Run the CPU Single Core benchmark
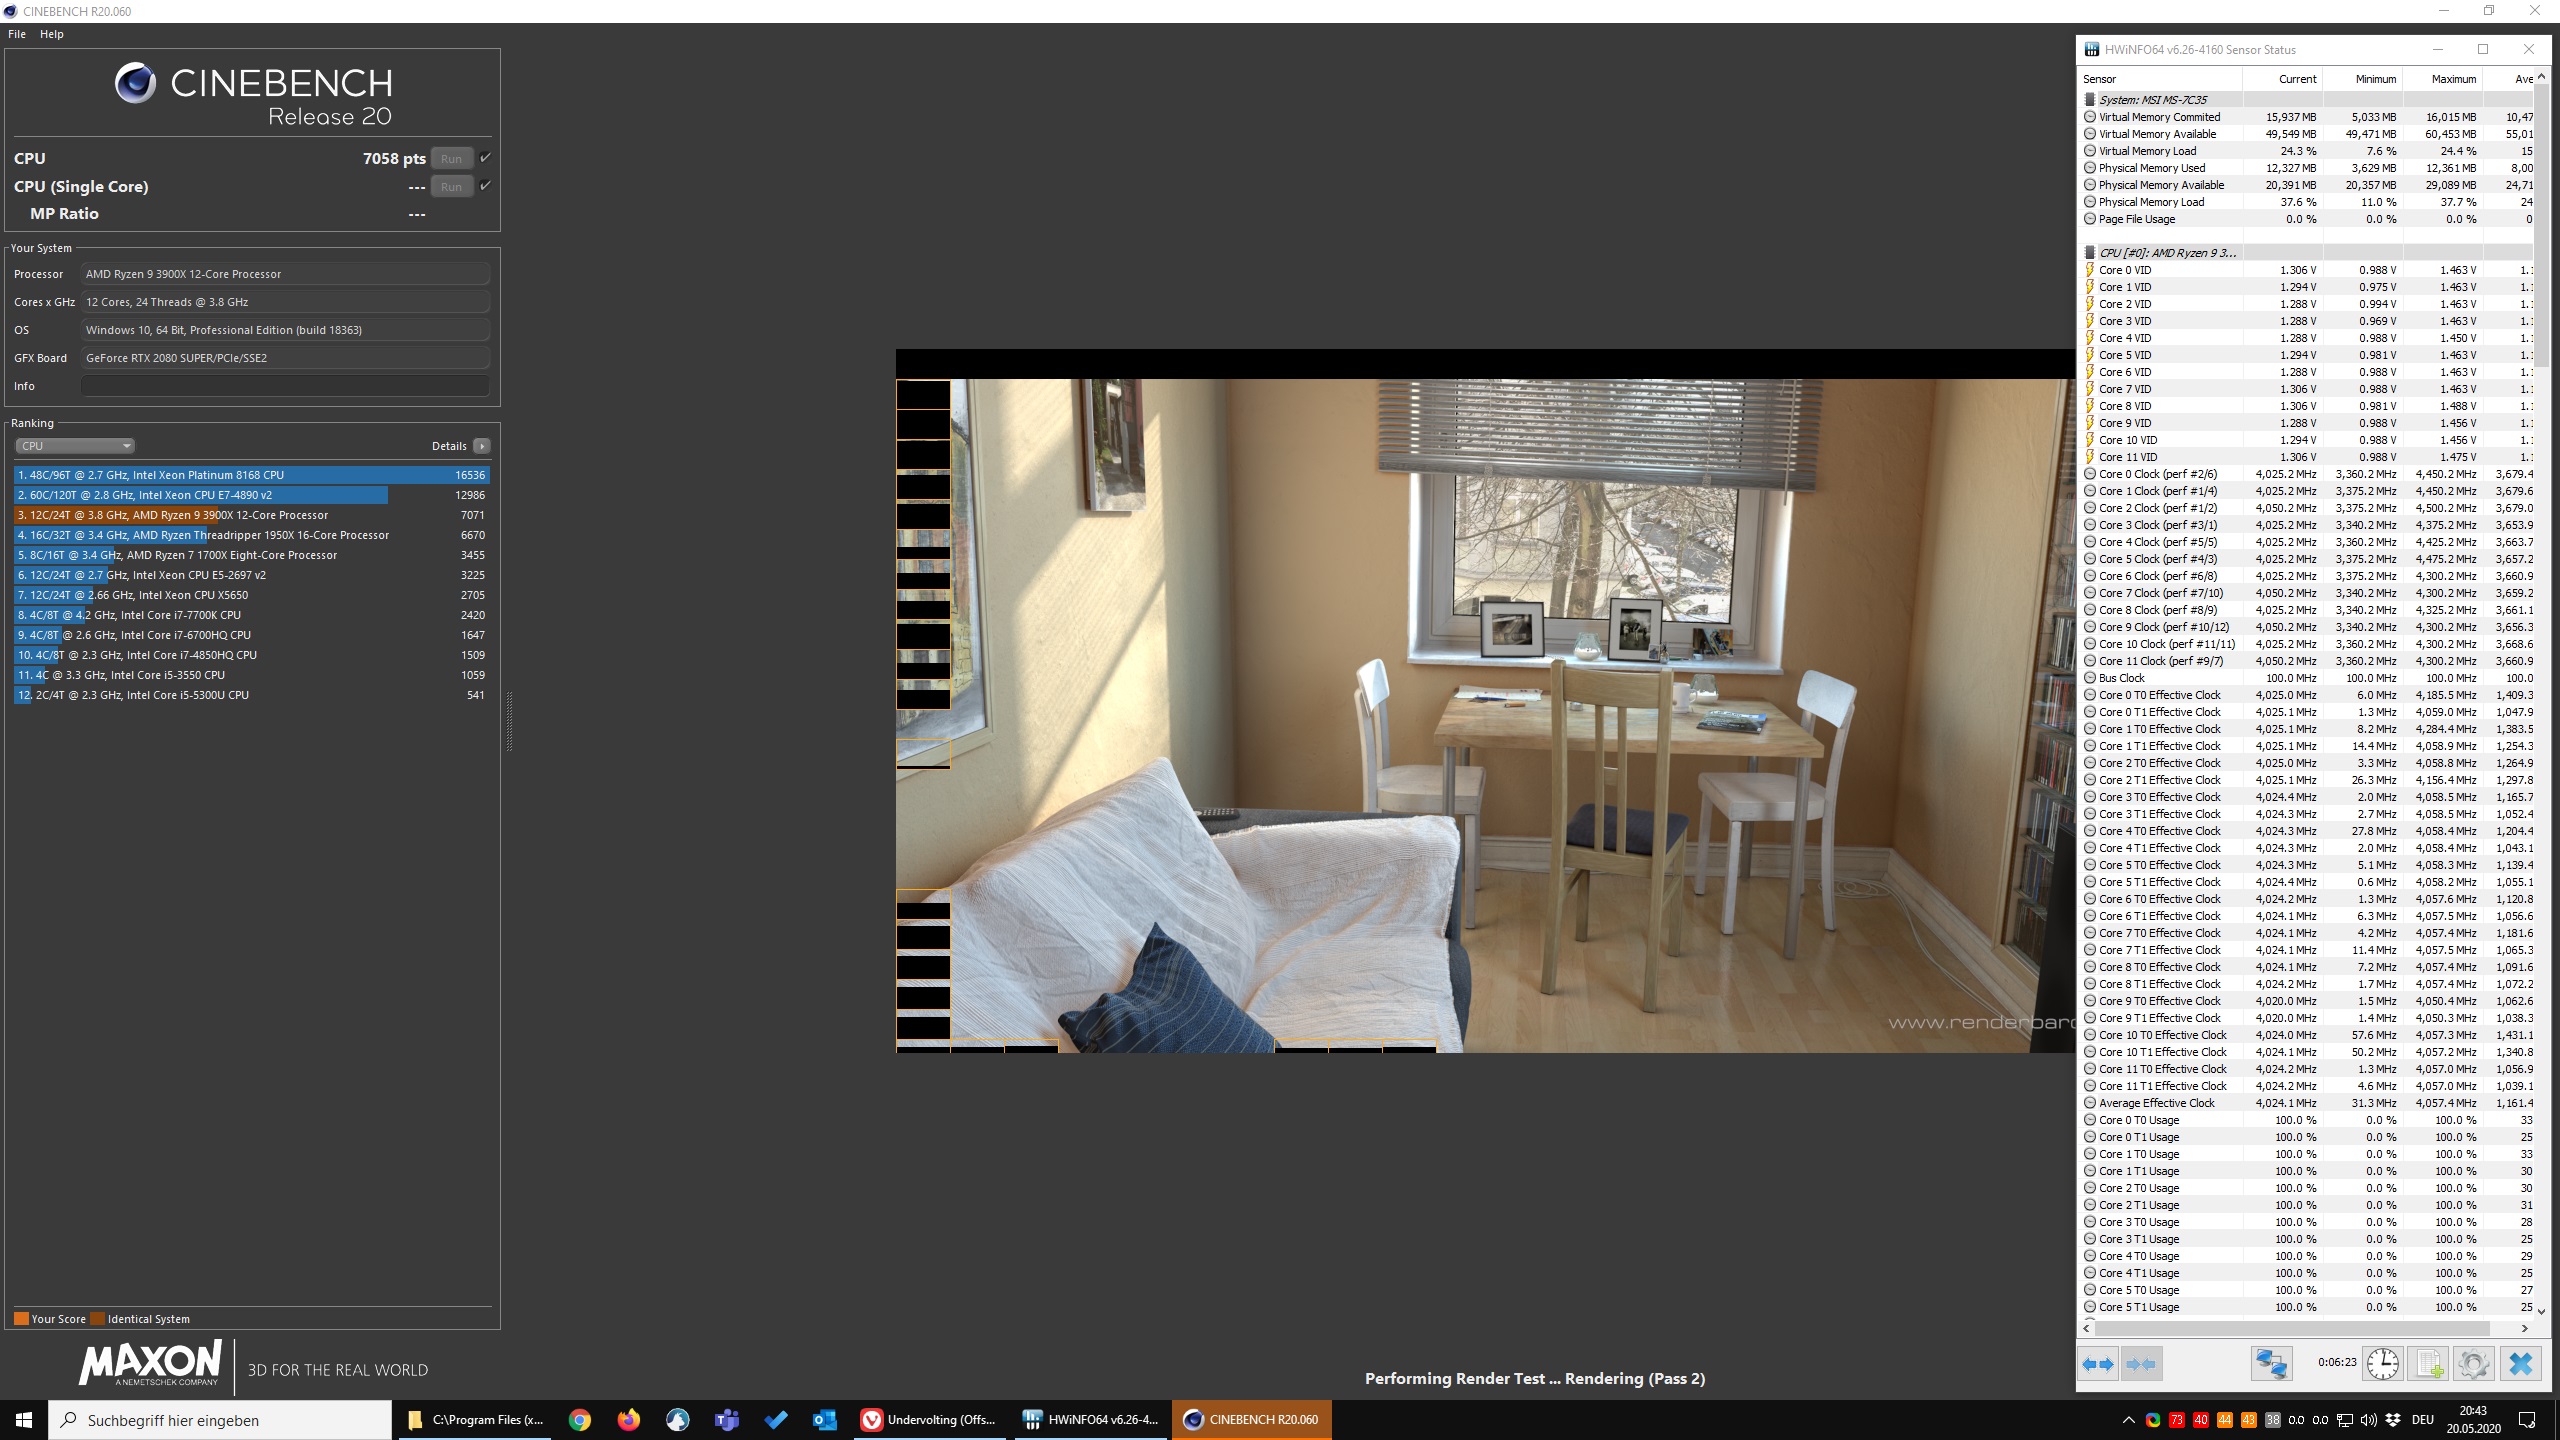The width and height of the screenshot is (2560, 1440). 452,186
